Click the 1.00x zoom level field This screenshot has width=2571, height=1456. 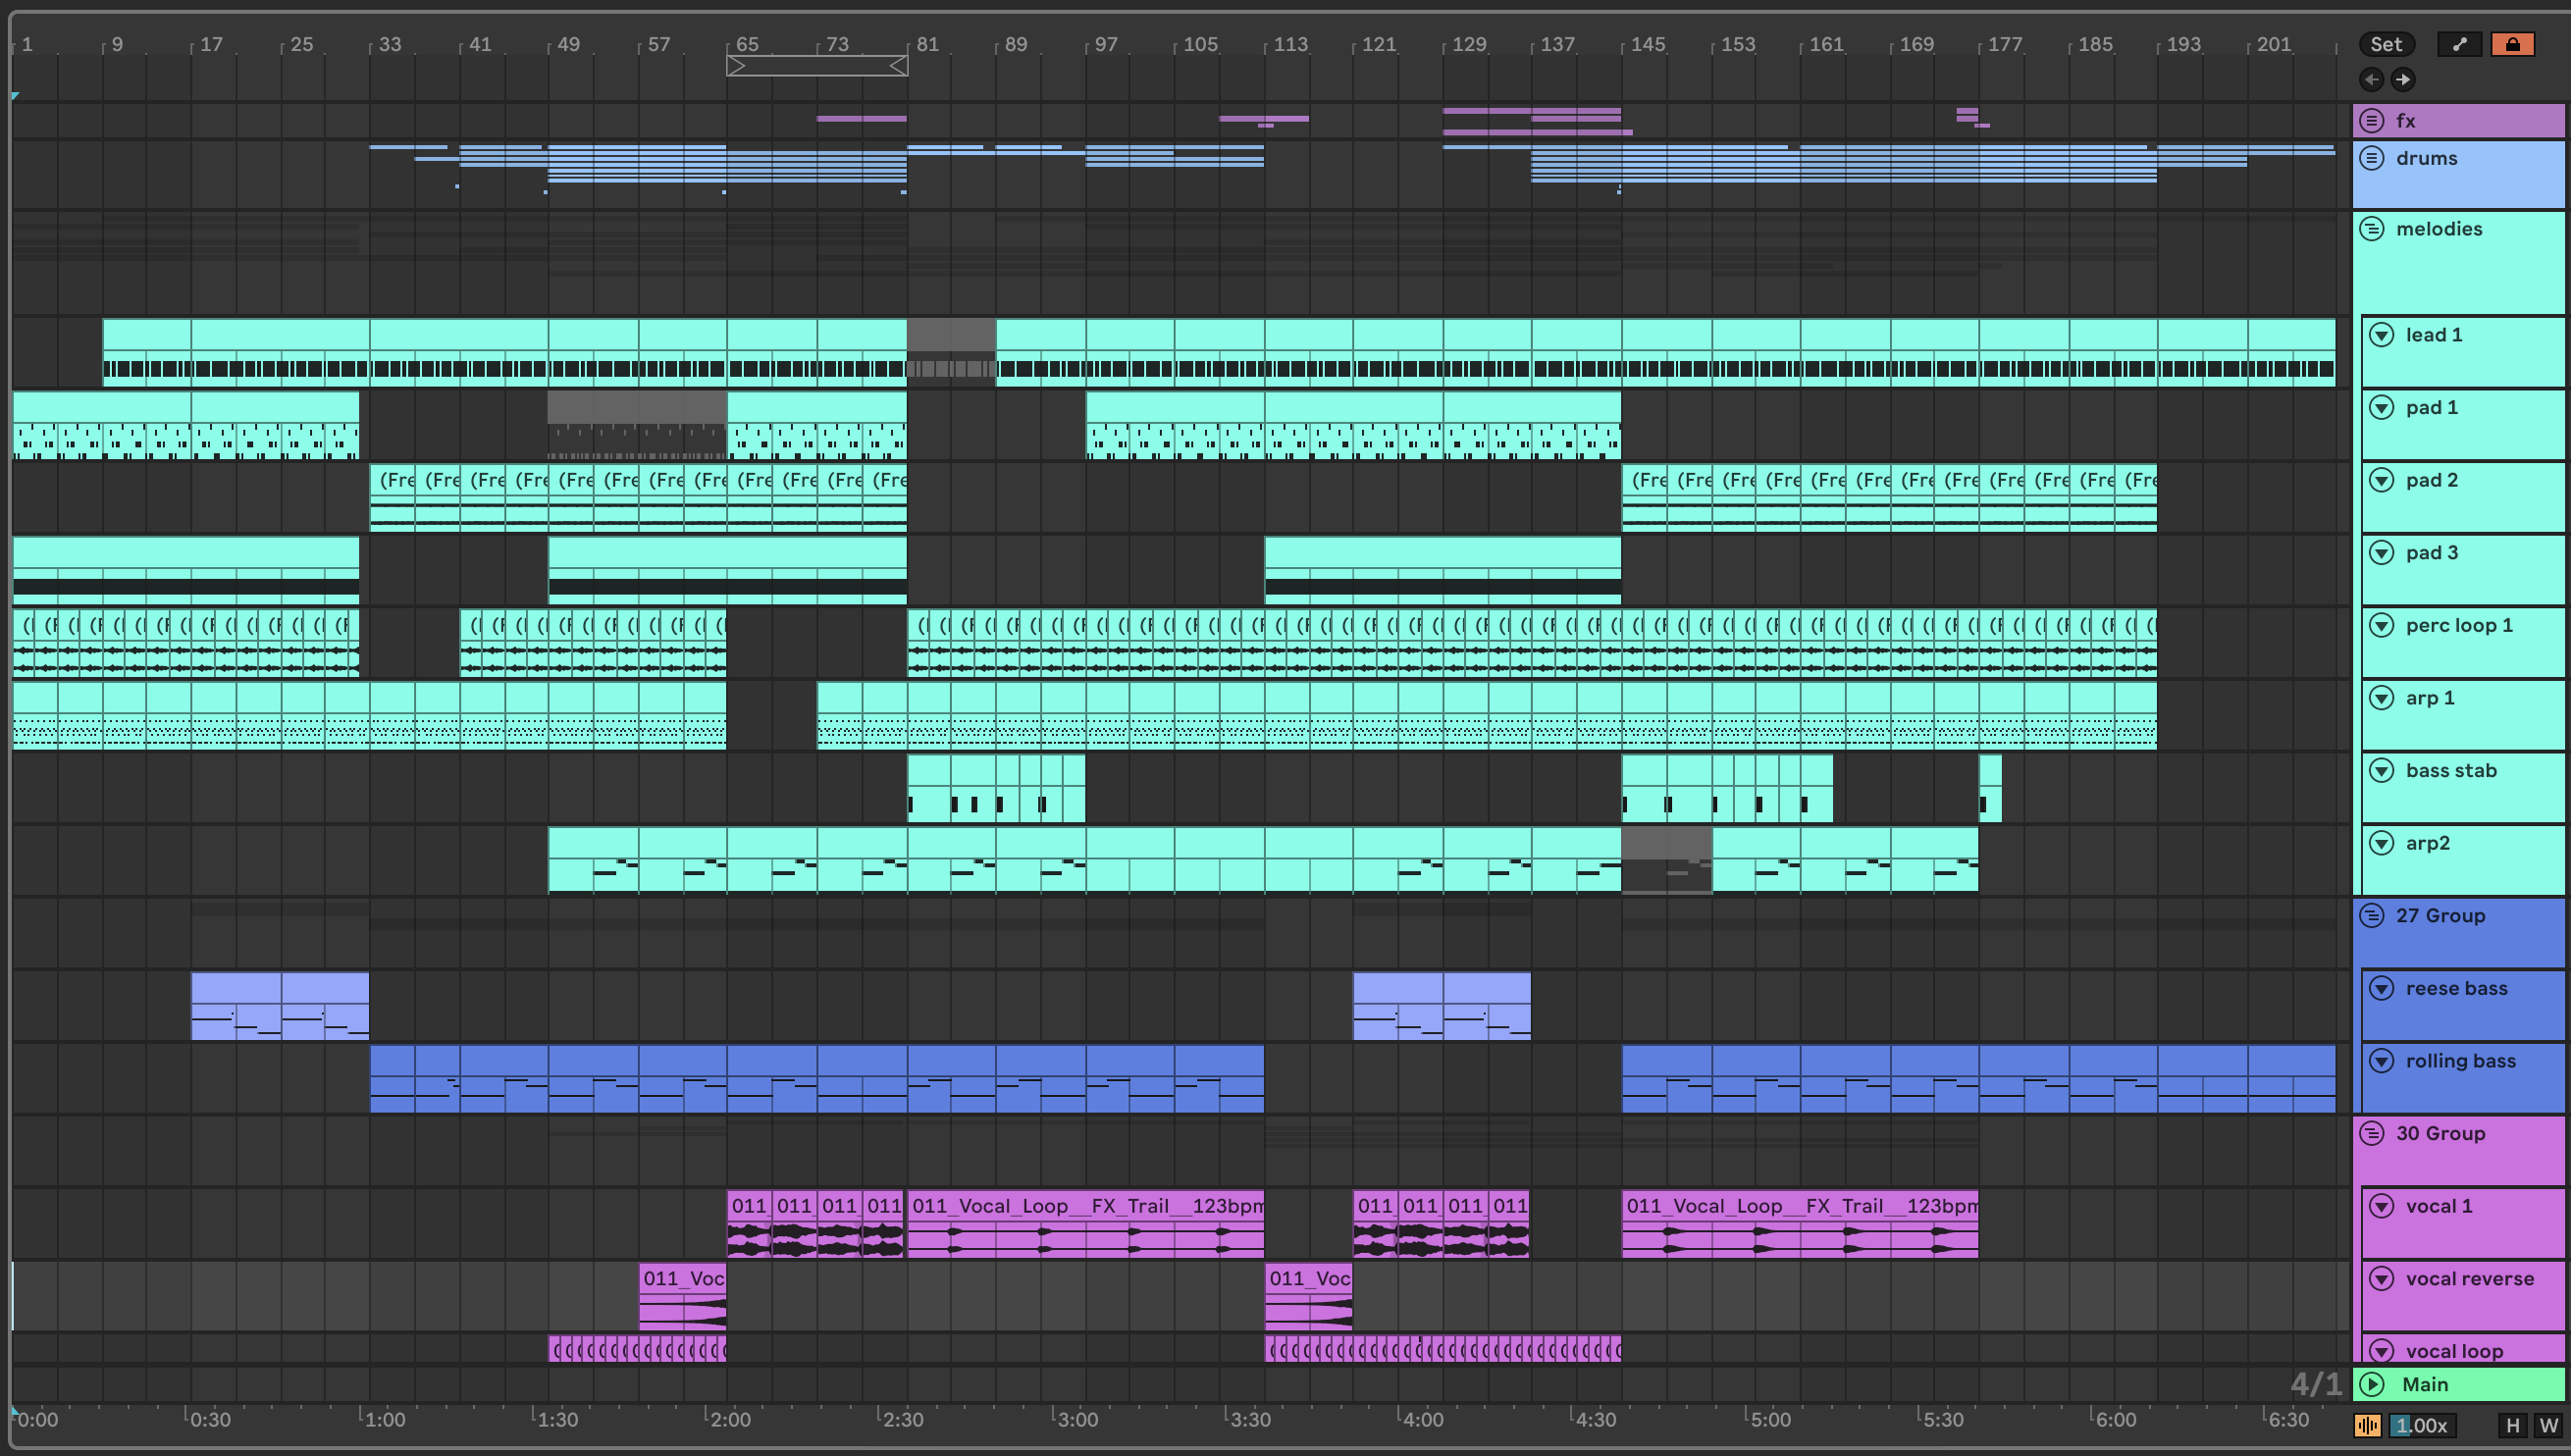tap(2421, 1425)
